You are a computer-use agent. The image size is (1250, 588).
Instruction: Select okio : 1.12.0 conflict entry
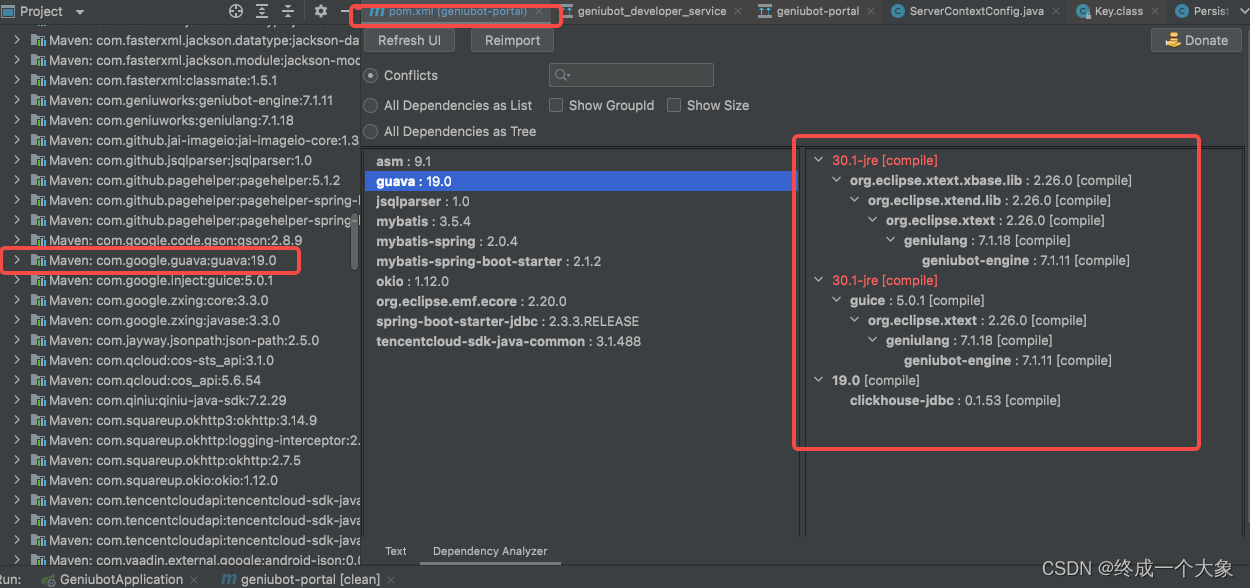coord(580,281)
